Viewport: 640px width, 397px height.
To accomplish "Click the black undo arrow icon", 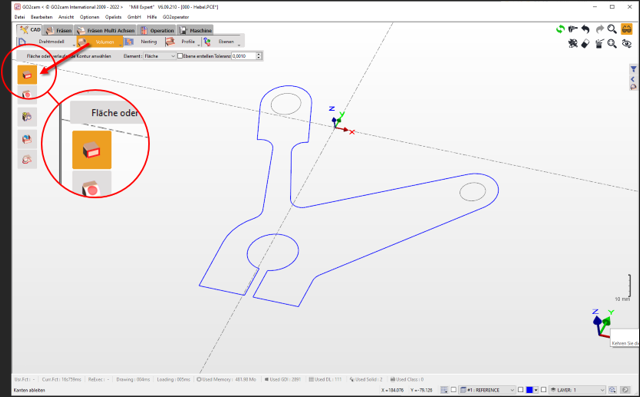I will point(586,29).
